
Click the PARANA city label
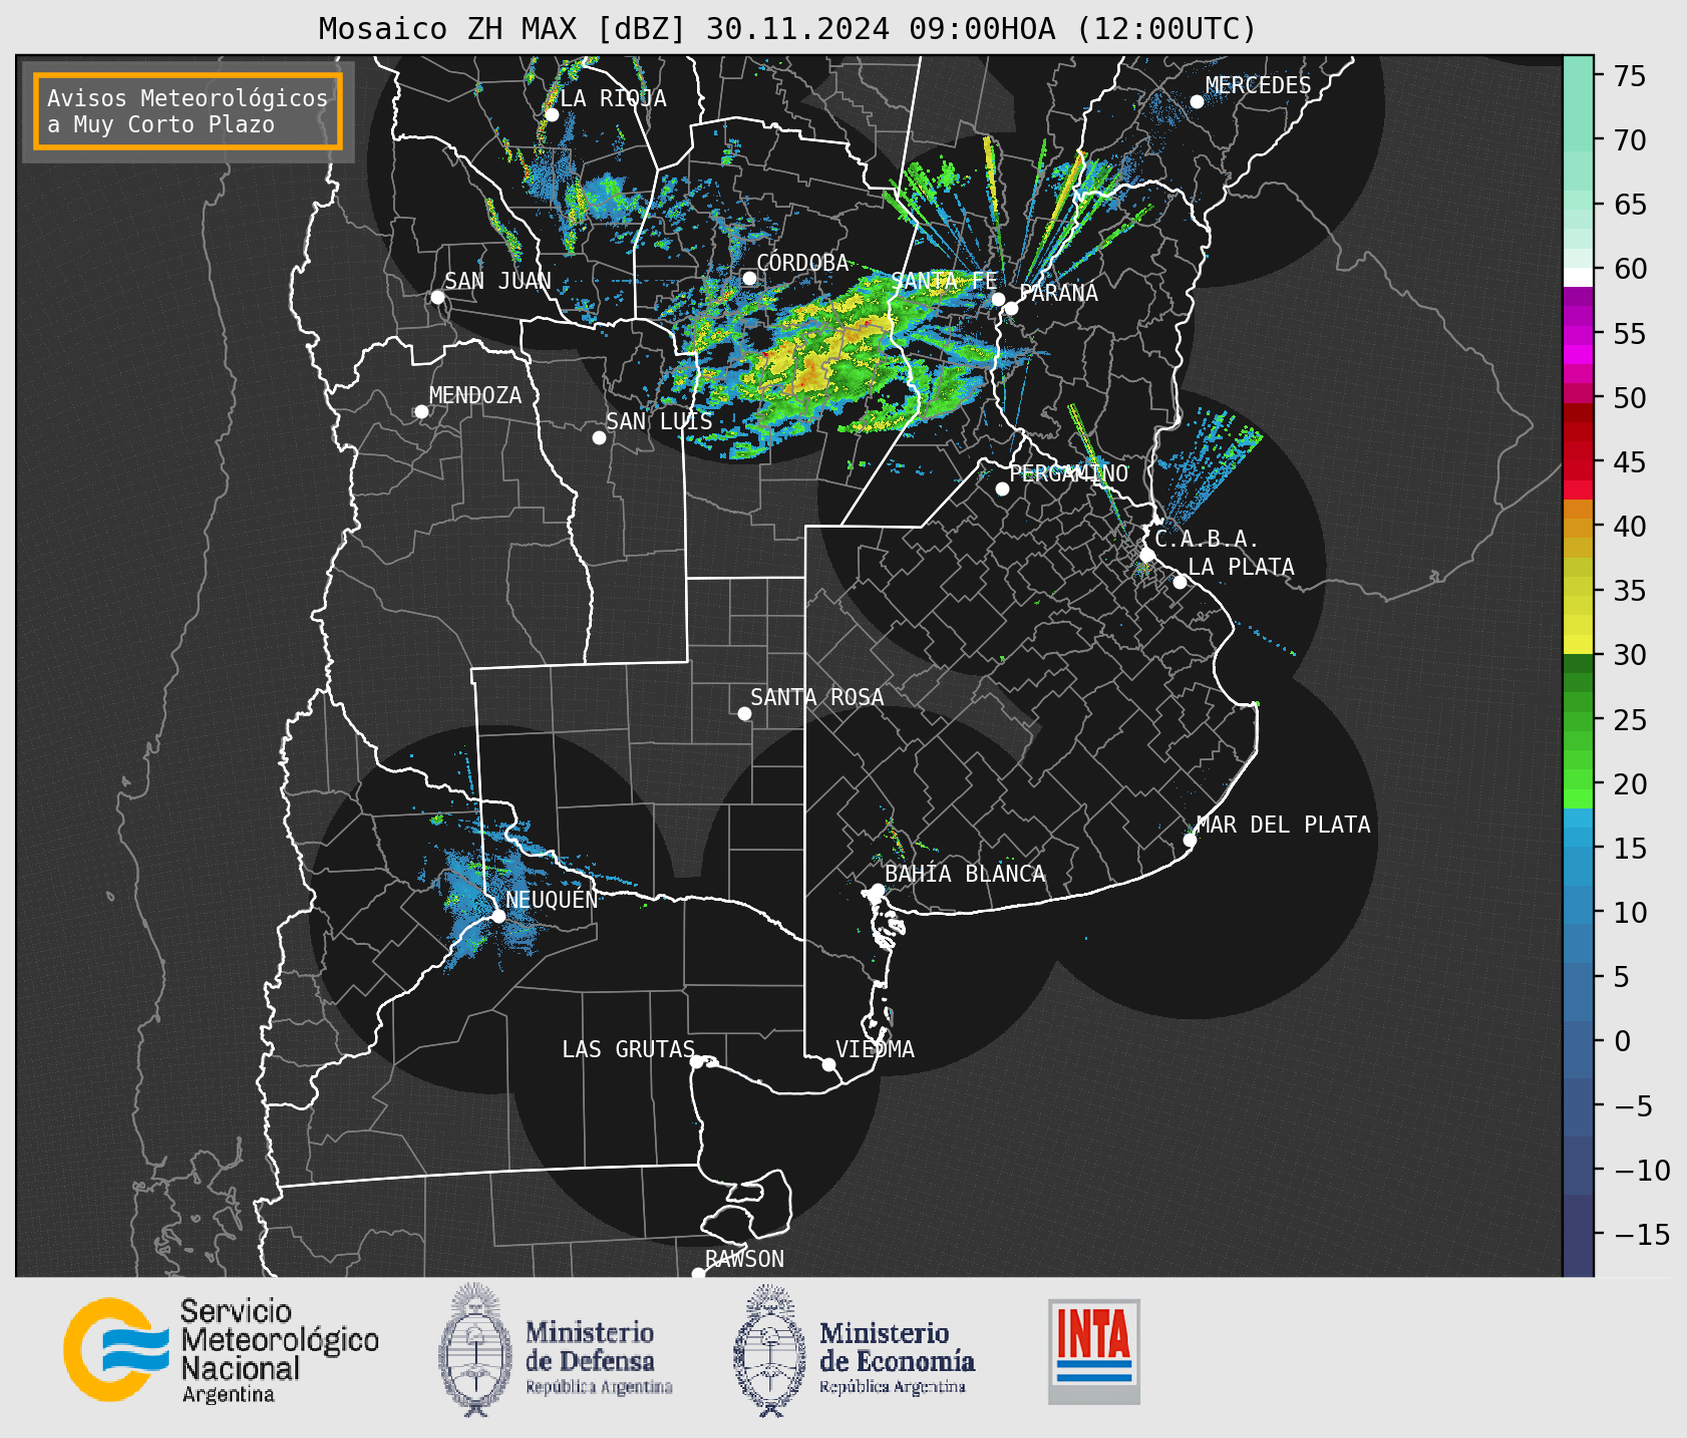point(1058,293)
